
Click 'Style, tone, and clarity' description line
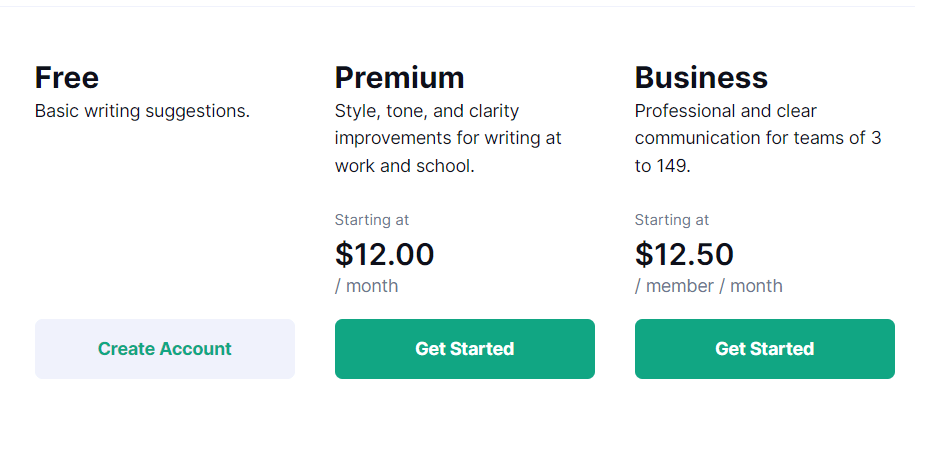pyautogui.click(x=427, y=111)
